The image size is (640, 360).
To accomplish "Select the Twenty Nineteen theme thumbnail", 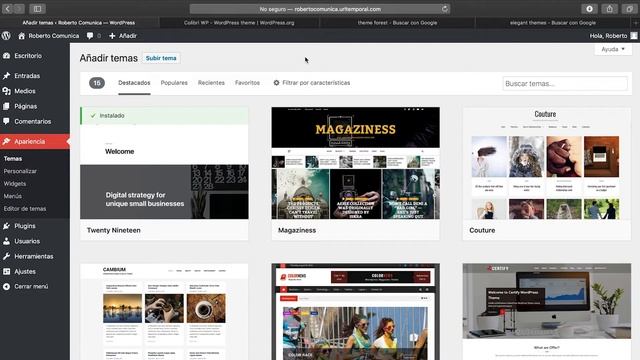I will point(164,163).
